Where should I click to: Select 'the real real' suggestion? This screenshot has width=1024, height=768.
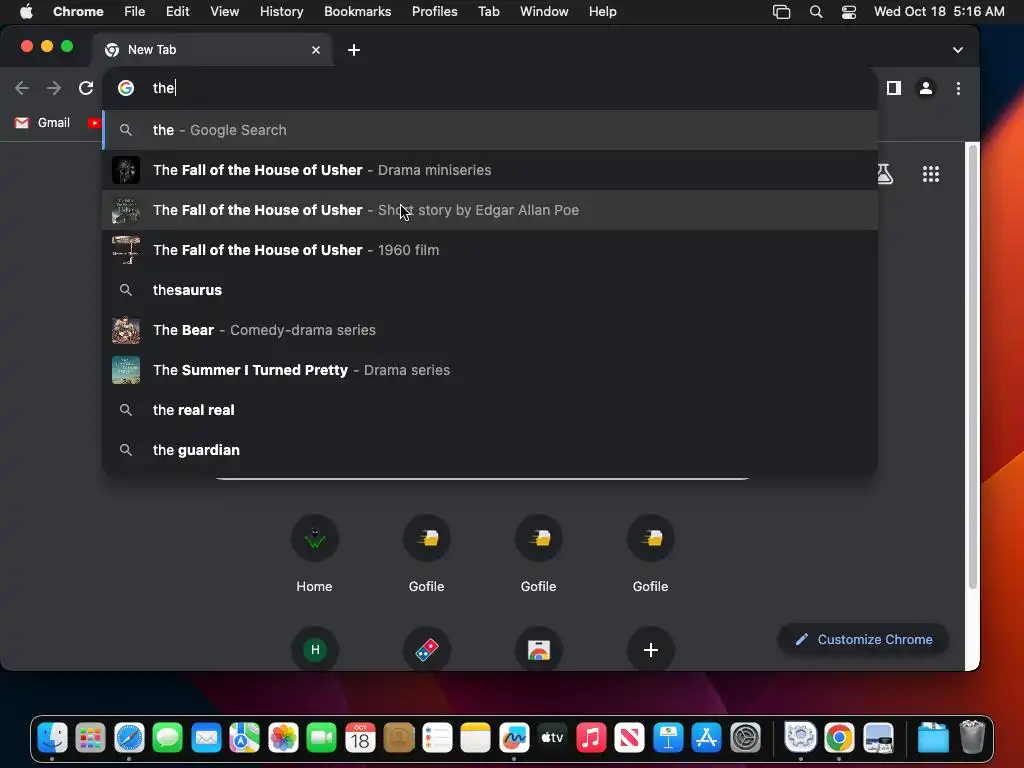(x=490, y=410)
